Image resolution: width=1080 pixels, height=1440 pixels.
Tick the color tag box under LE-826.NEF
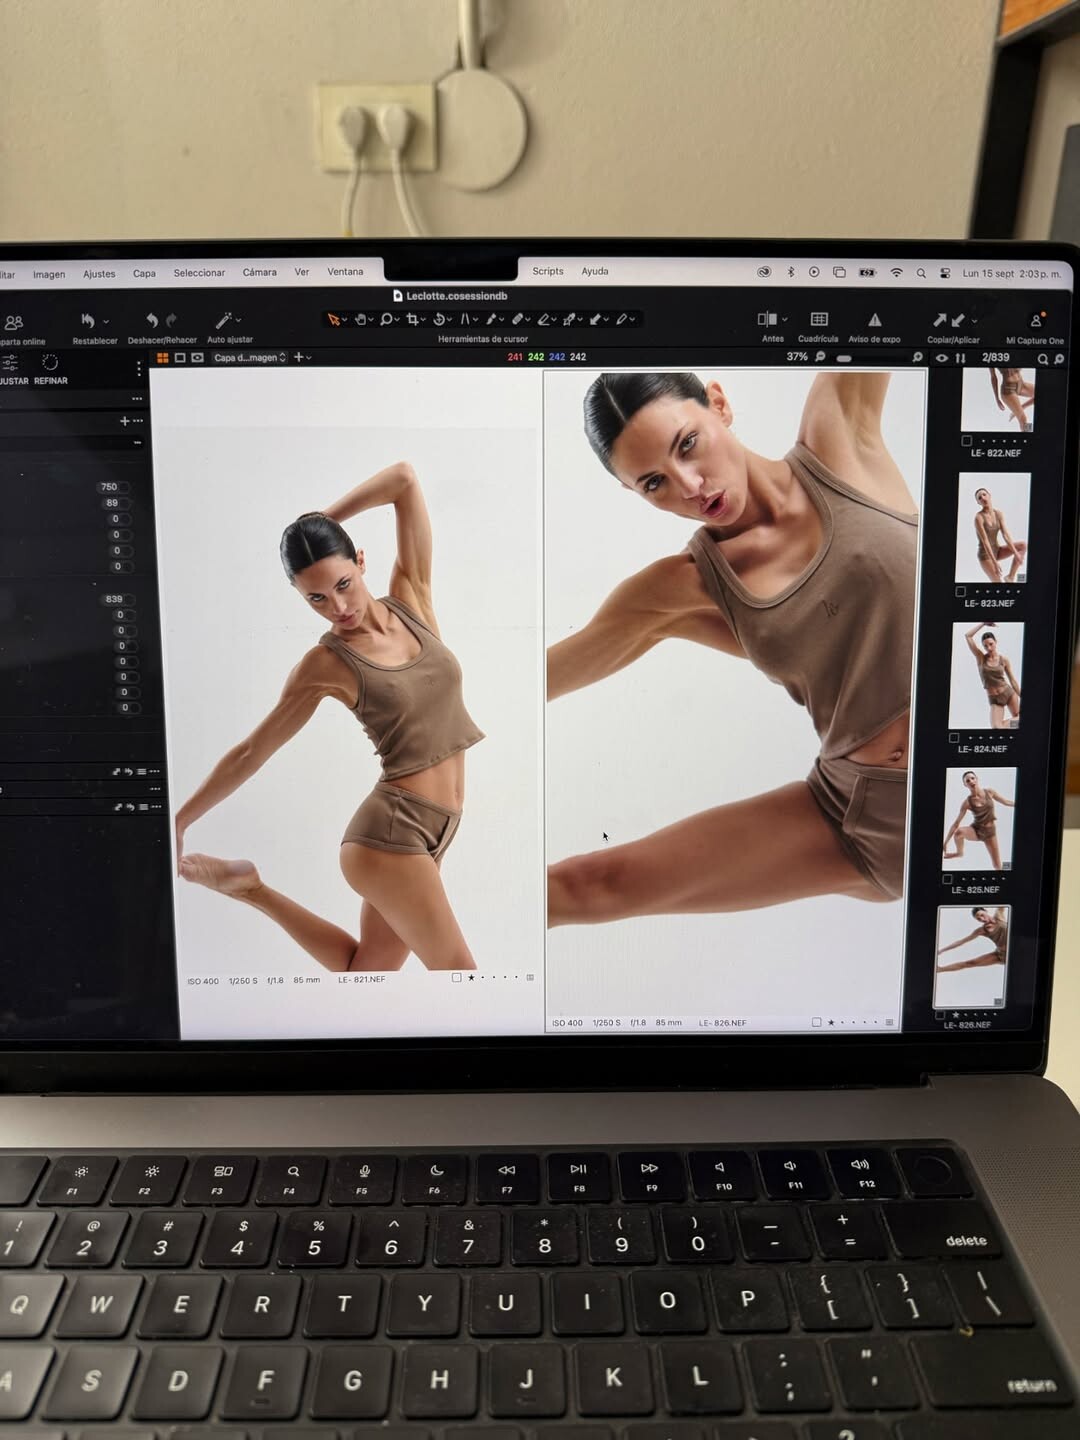[x=817, y=1022]
